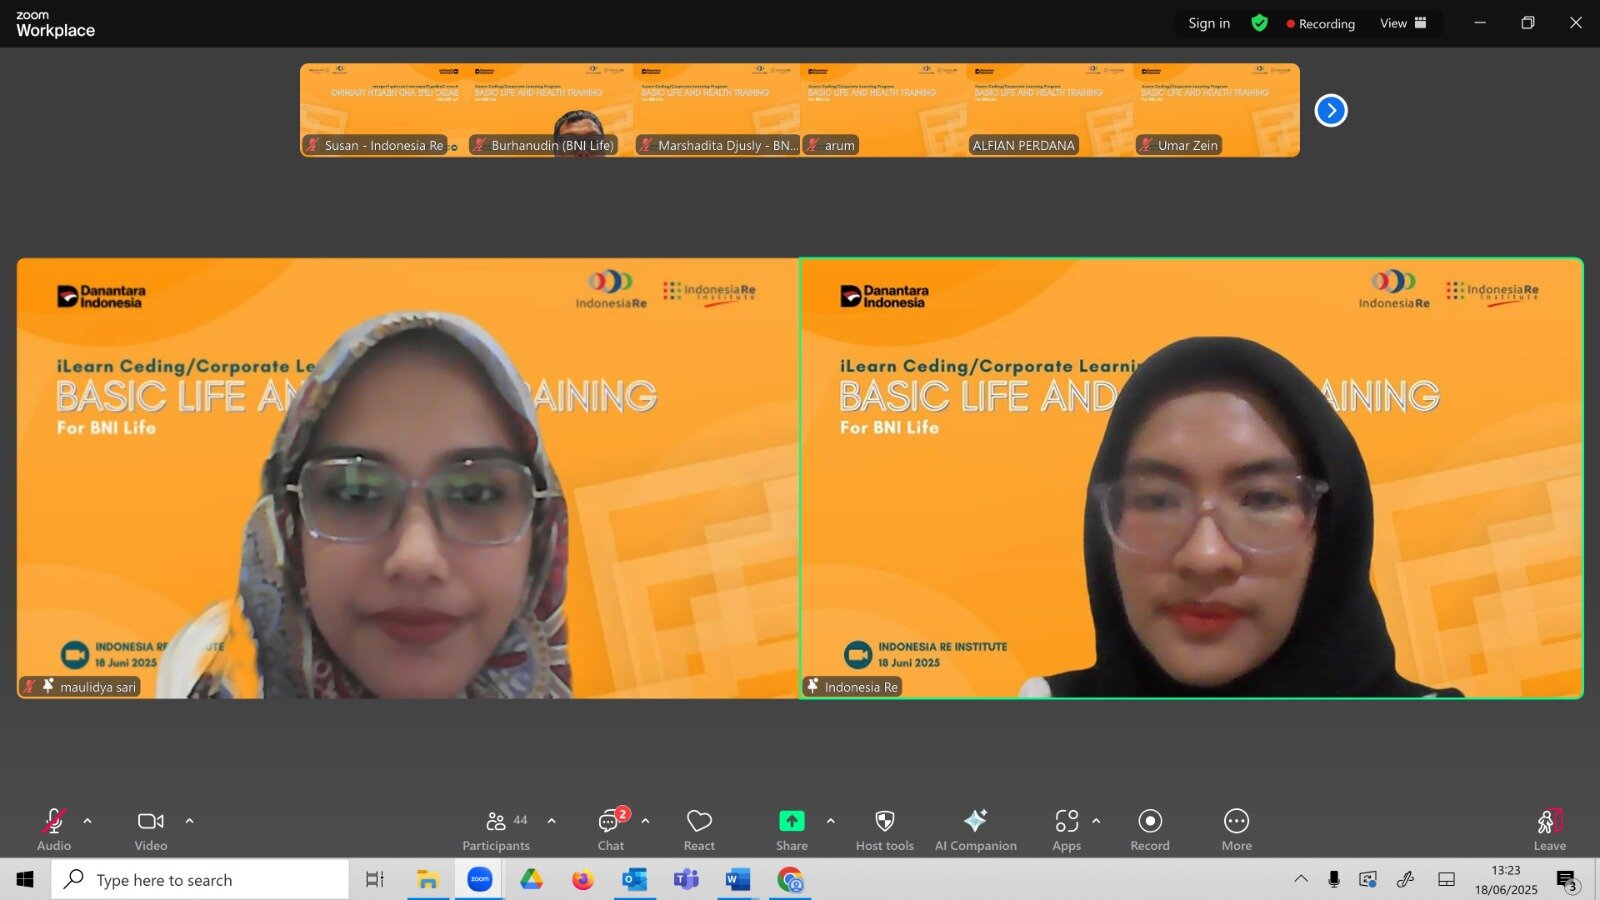The width and height of the screenshot is (1600, 900).
Task: Launch AI Companion
Action: (x=976, y=829)
